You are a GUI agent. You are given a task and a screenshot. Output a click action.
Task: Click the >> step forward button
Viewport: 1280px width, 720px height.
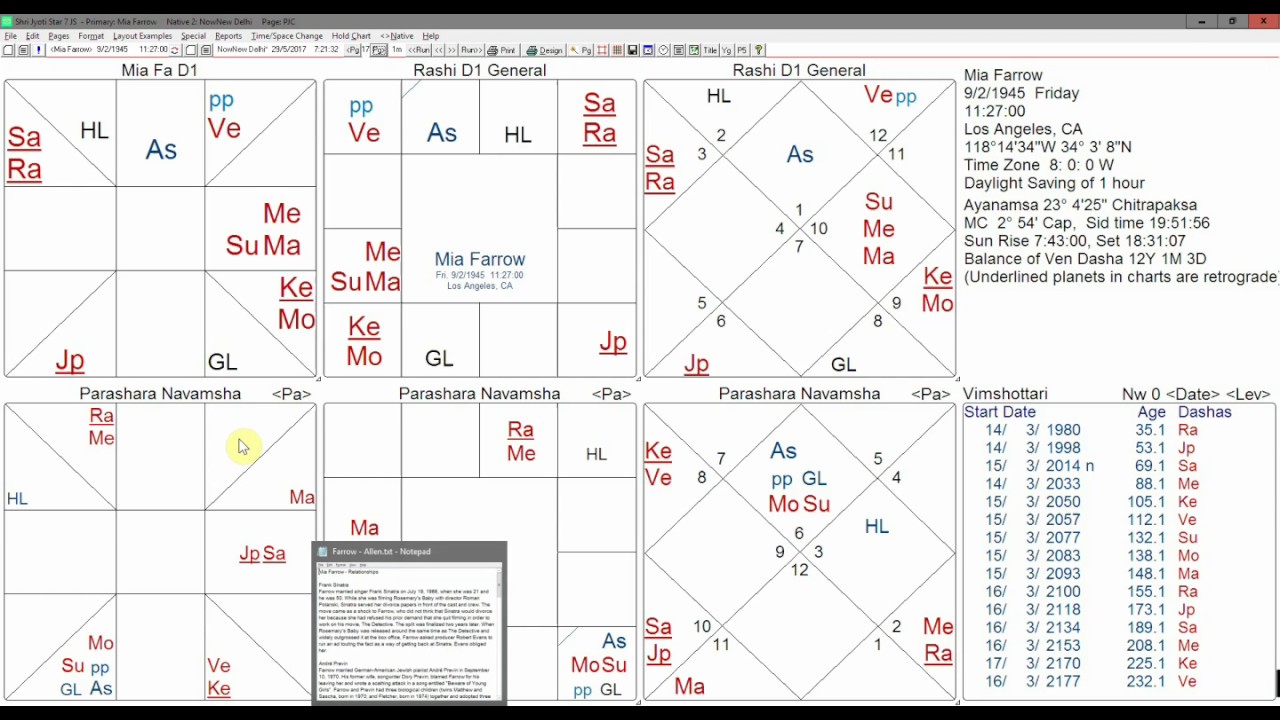(451, 50)
